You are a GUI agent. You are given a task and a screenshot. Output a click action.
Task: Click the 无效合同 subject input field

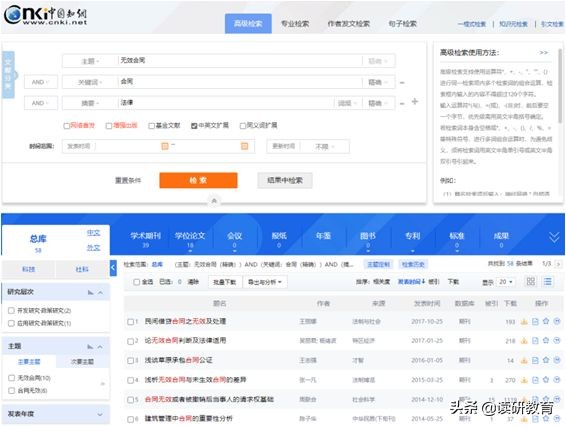click(x=240, y=61)
